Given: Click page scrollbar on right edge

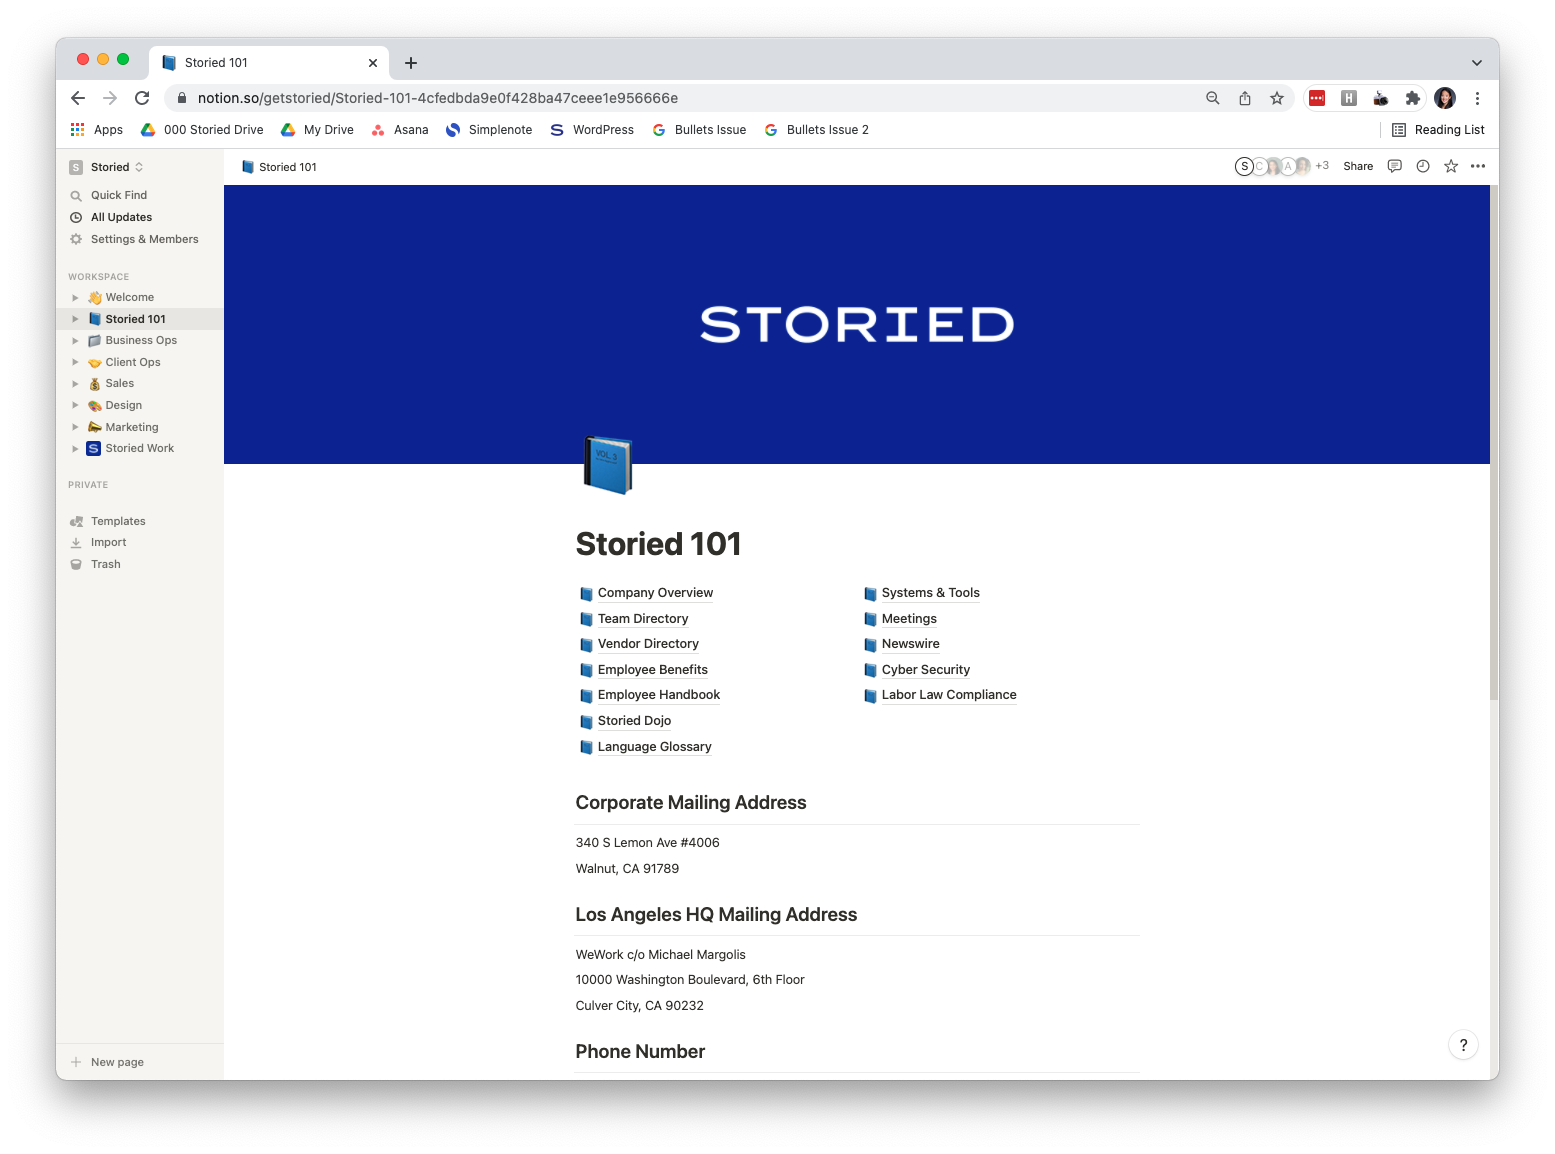Looking at the screenshot, I should (1494, 442).
